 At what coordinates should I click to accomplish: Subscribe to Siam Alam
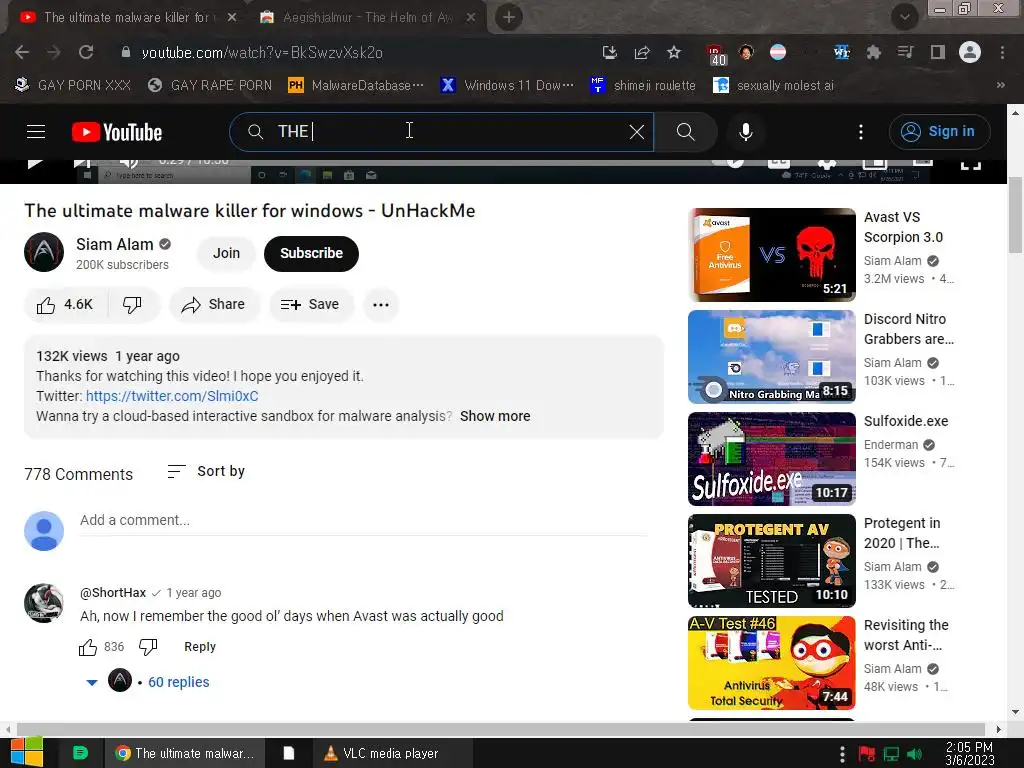pyautogui.click(x=312, y=253)
